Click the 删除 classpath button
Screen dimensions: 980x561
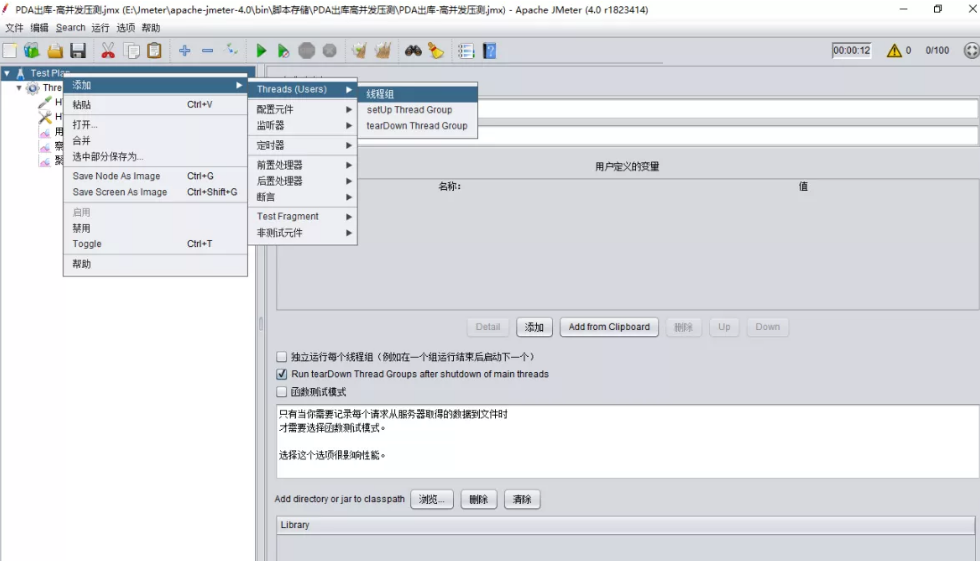(479, 499)
